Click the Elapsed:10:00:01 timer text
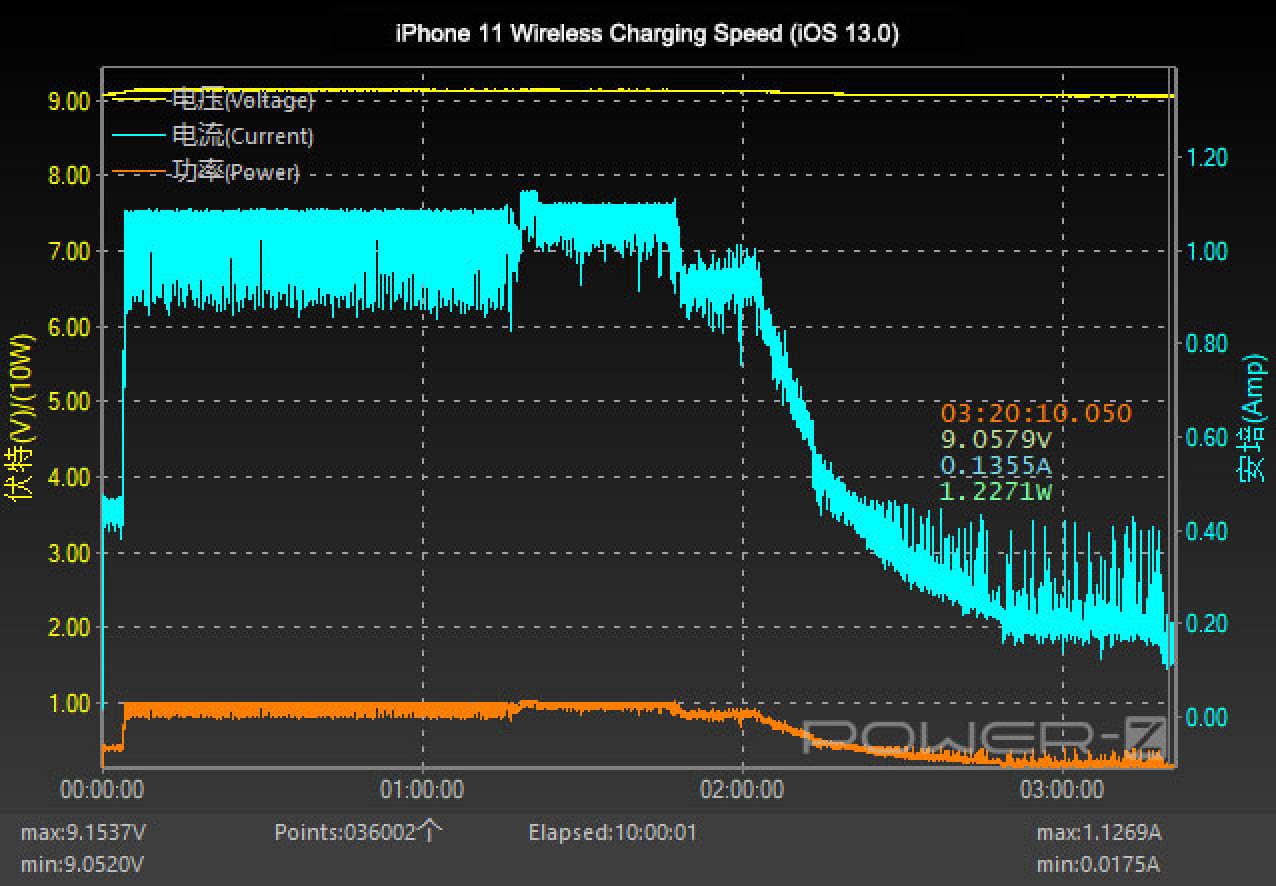The image size is (1276, 886). click(612, 832)
